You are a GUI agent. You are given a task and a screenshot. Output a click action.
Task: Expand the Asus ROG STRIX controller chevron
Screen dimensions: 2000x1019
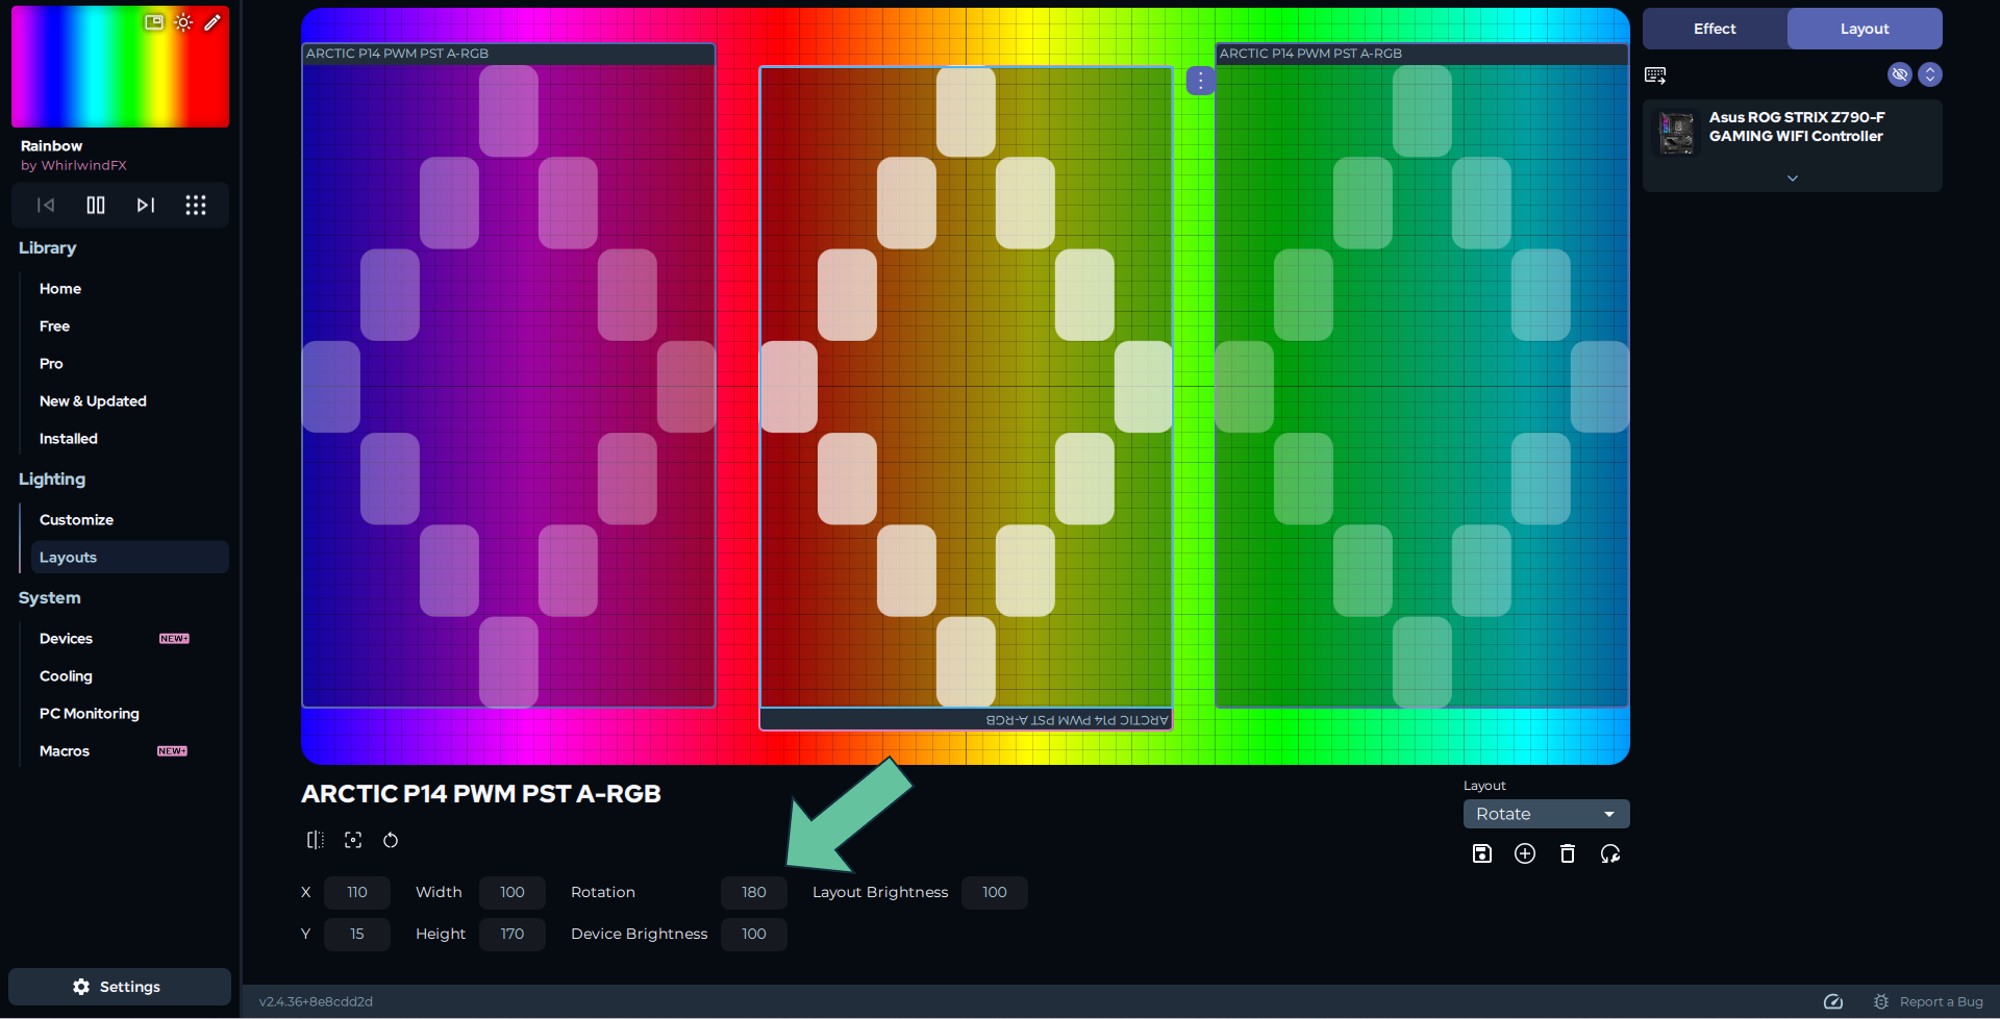click(x=1792, y=178)
